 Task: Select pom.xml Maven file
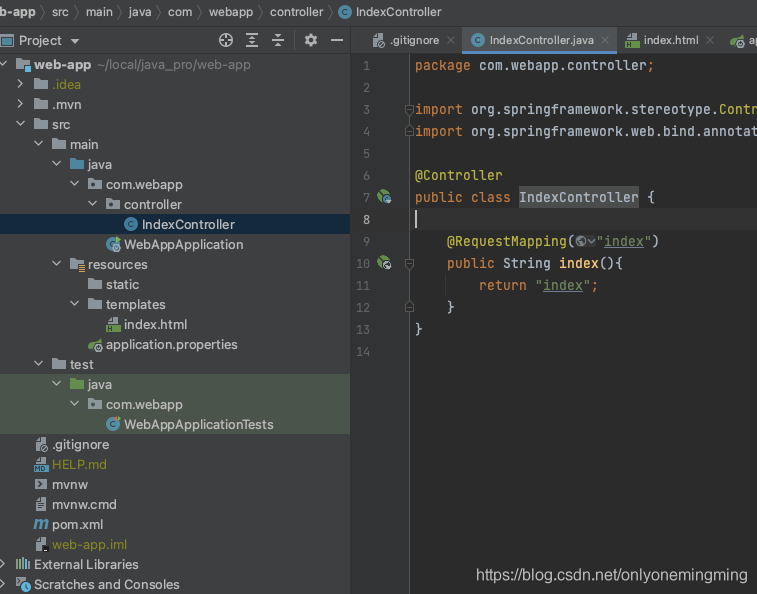(175, 524)
